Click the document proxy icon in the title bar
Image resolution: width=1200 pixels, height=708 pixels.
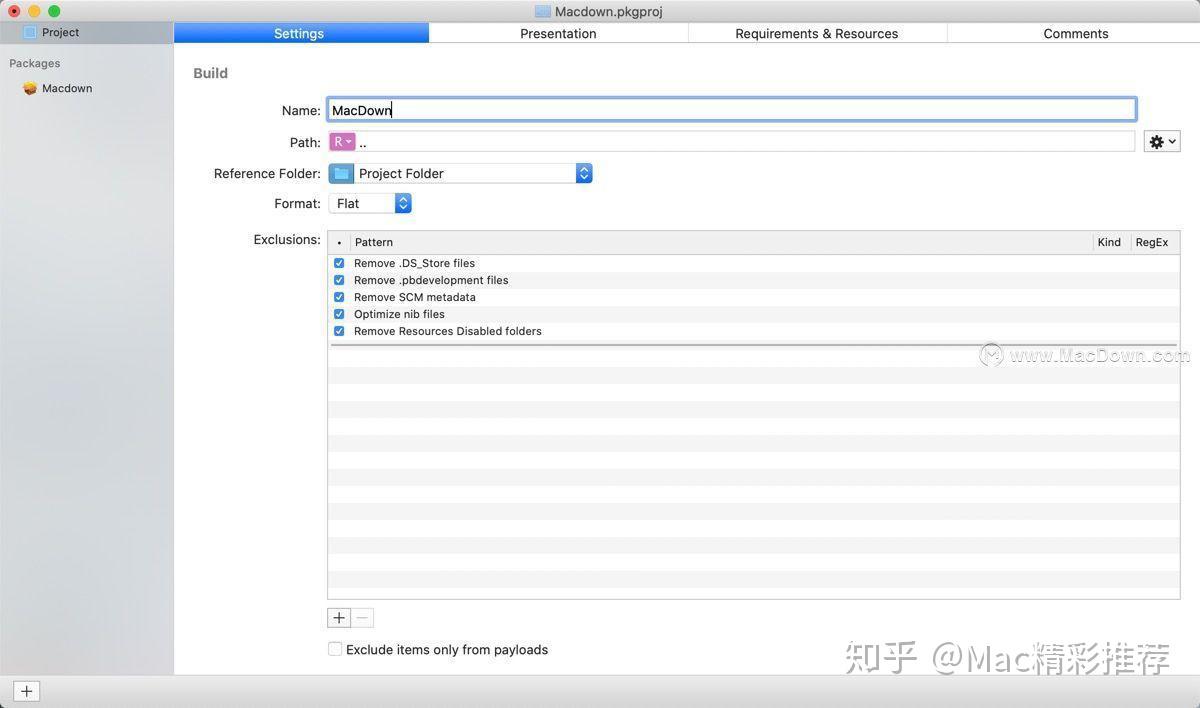[x=540, y=11]
